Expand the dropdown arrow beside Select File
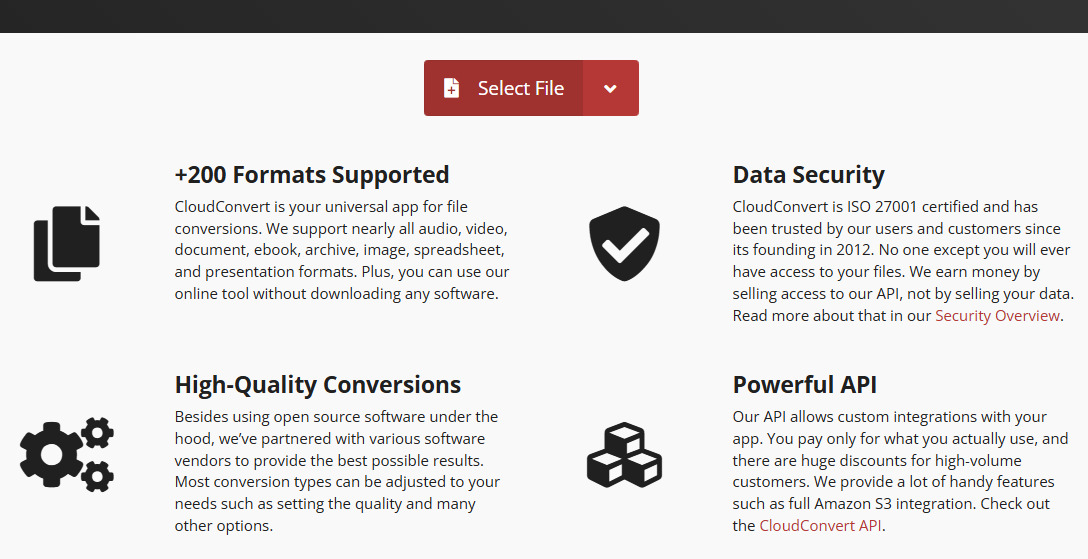The image size is (1088, 559). 610,88
